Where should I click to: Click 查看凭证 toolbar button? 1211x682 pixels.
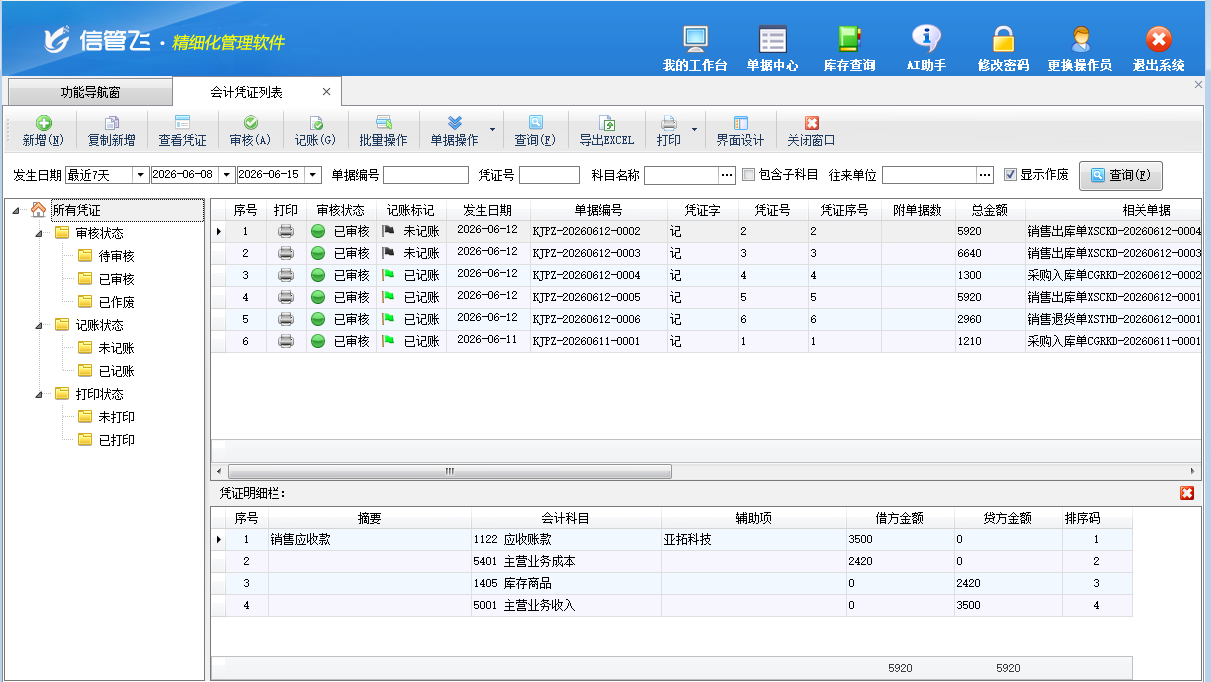pos(182,131)
